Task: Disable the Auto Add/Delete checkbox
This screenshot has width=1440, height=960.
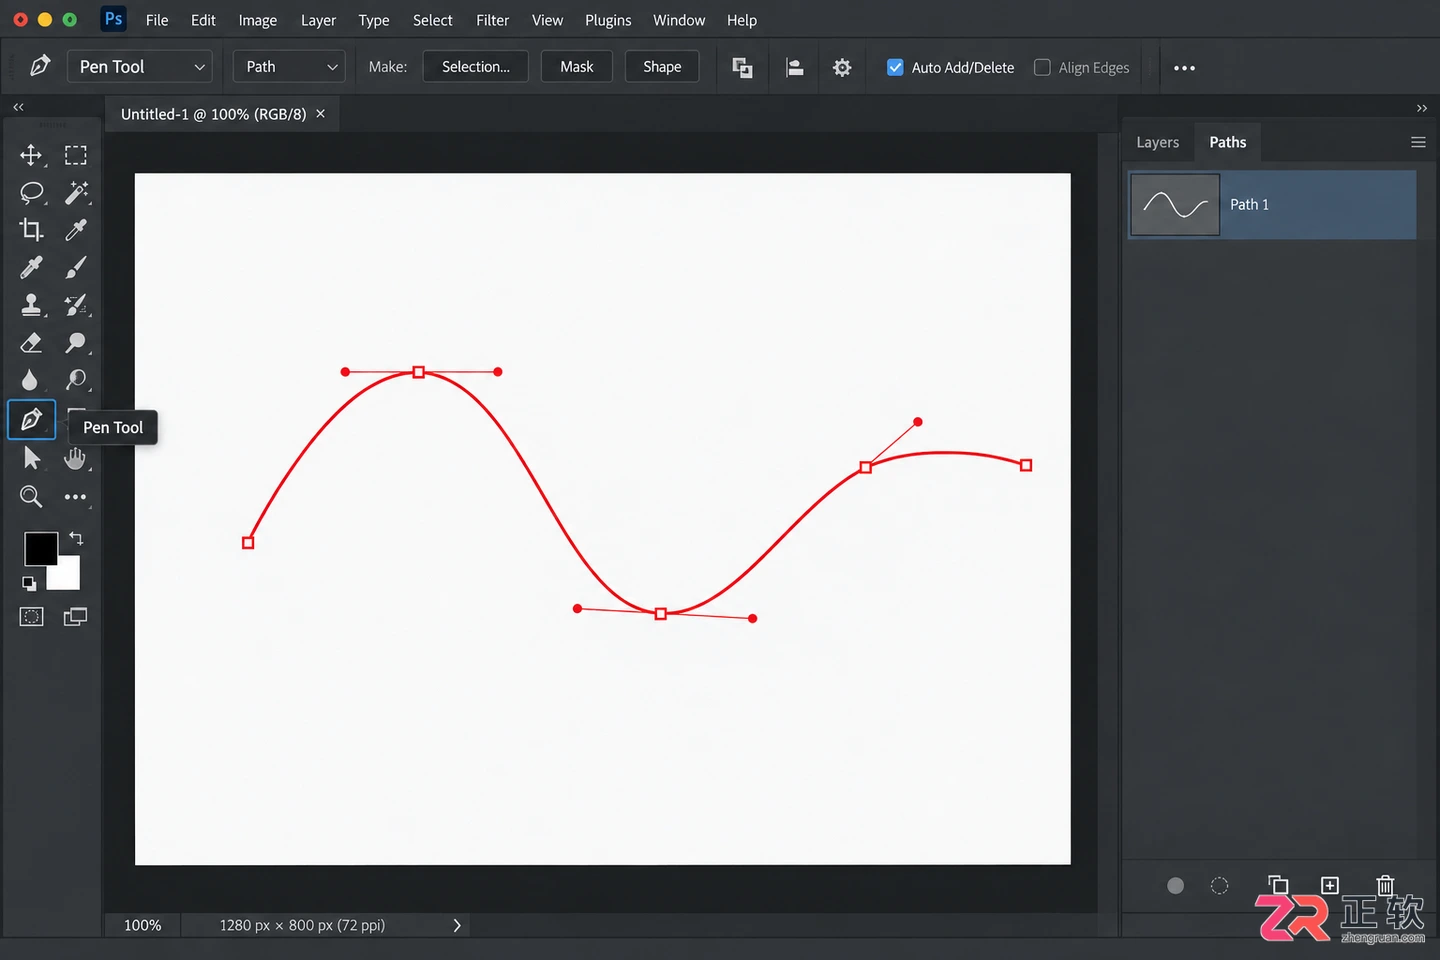Action: click(895, 67)
